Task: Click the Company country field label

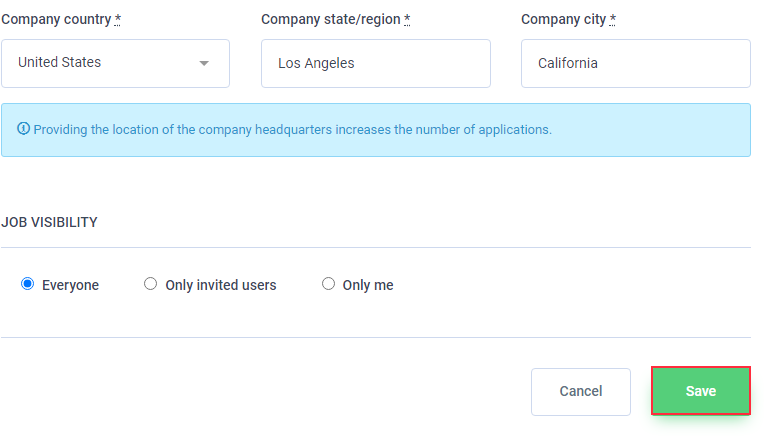Action: [56, 19]
